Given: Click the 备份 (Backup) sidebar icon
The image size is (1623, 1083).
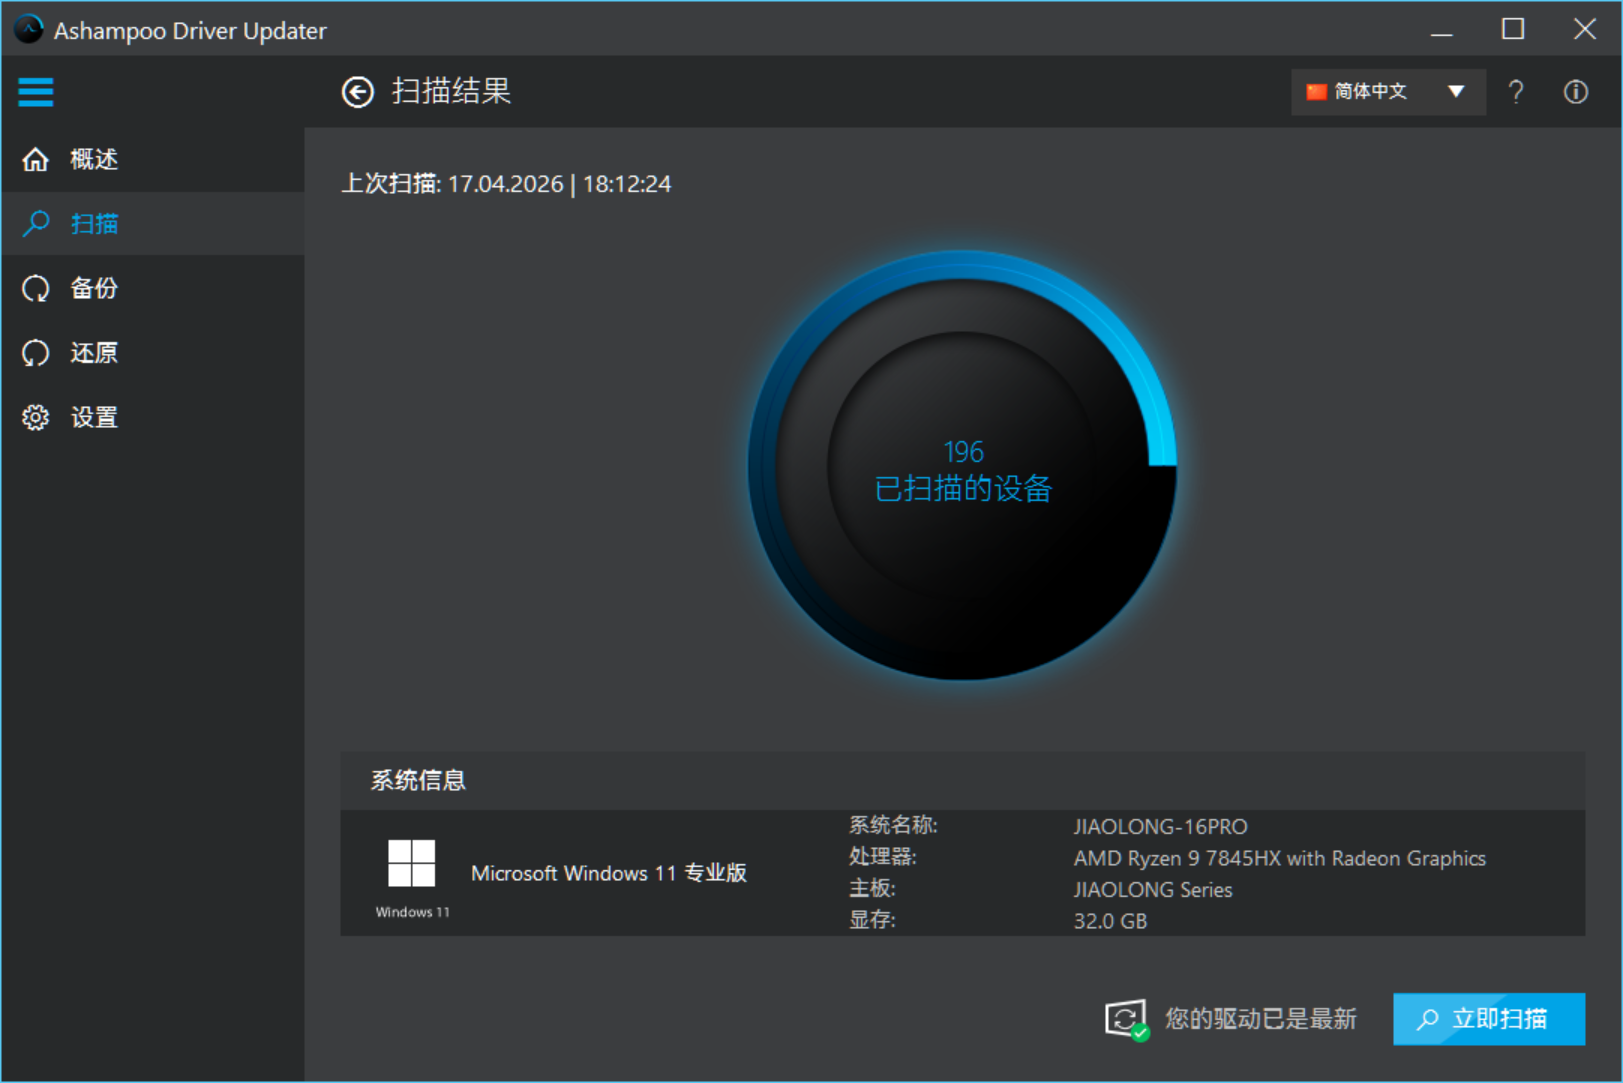Looking at the screenshot, I should pyautogui.click(x=35, y=288).
